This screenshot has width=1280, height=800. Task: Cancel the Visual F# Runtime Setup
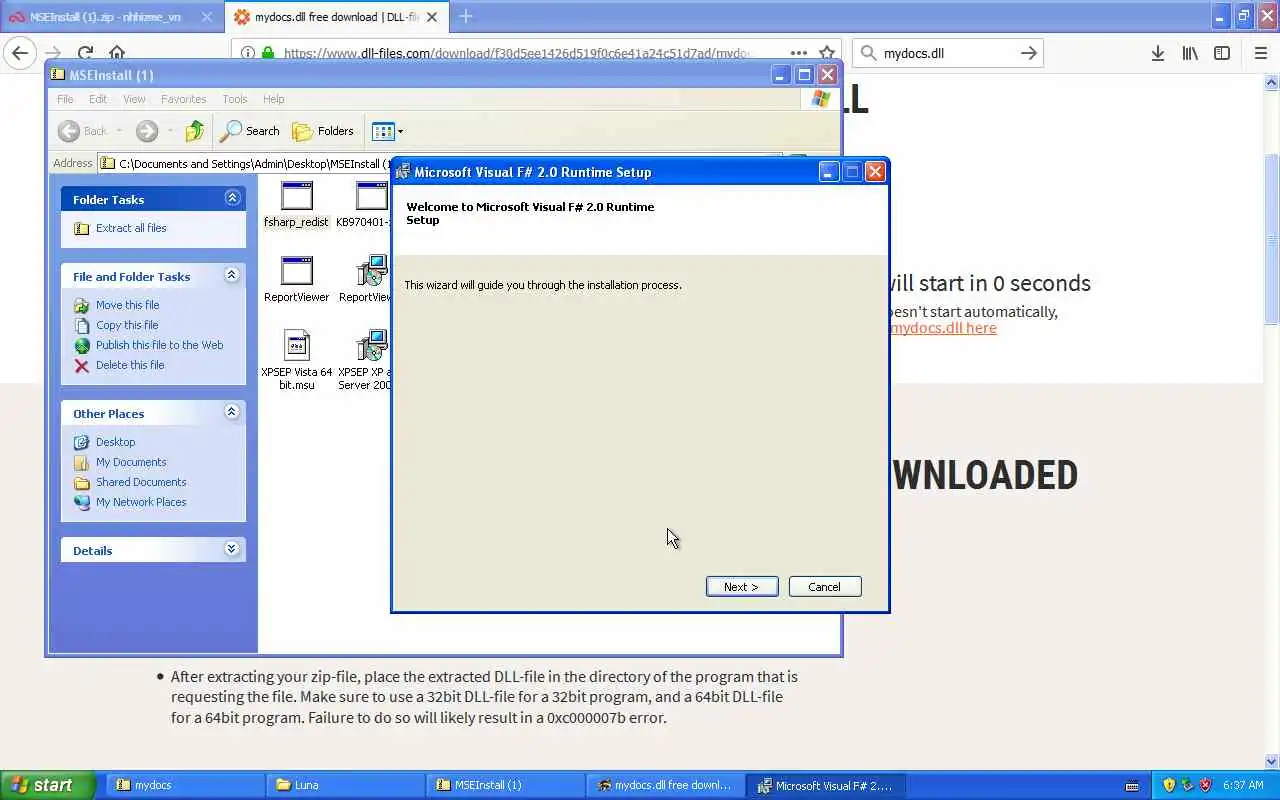click(825, 587)
